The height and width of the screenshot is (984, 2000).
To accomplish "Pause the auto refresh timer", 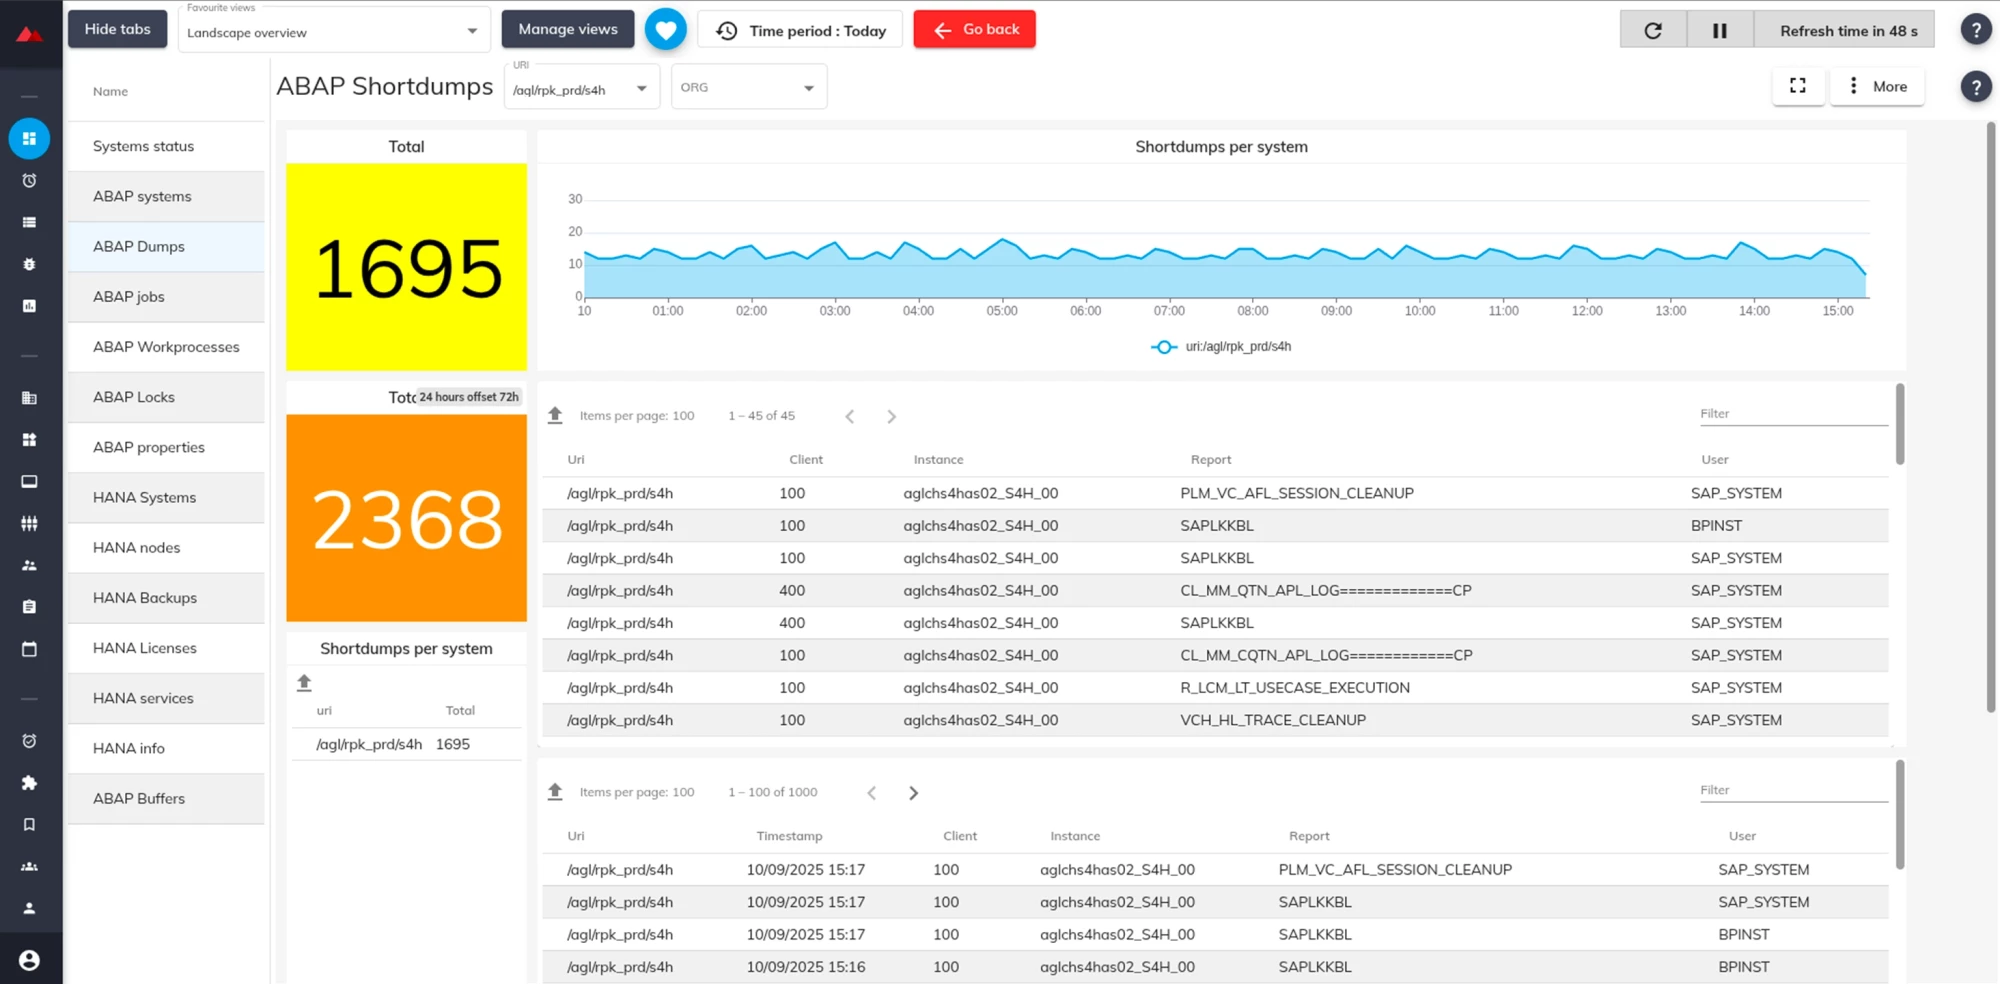I will click(x=1719, y=30).
